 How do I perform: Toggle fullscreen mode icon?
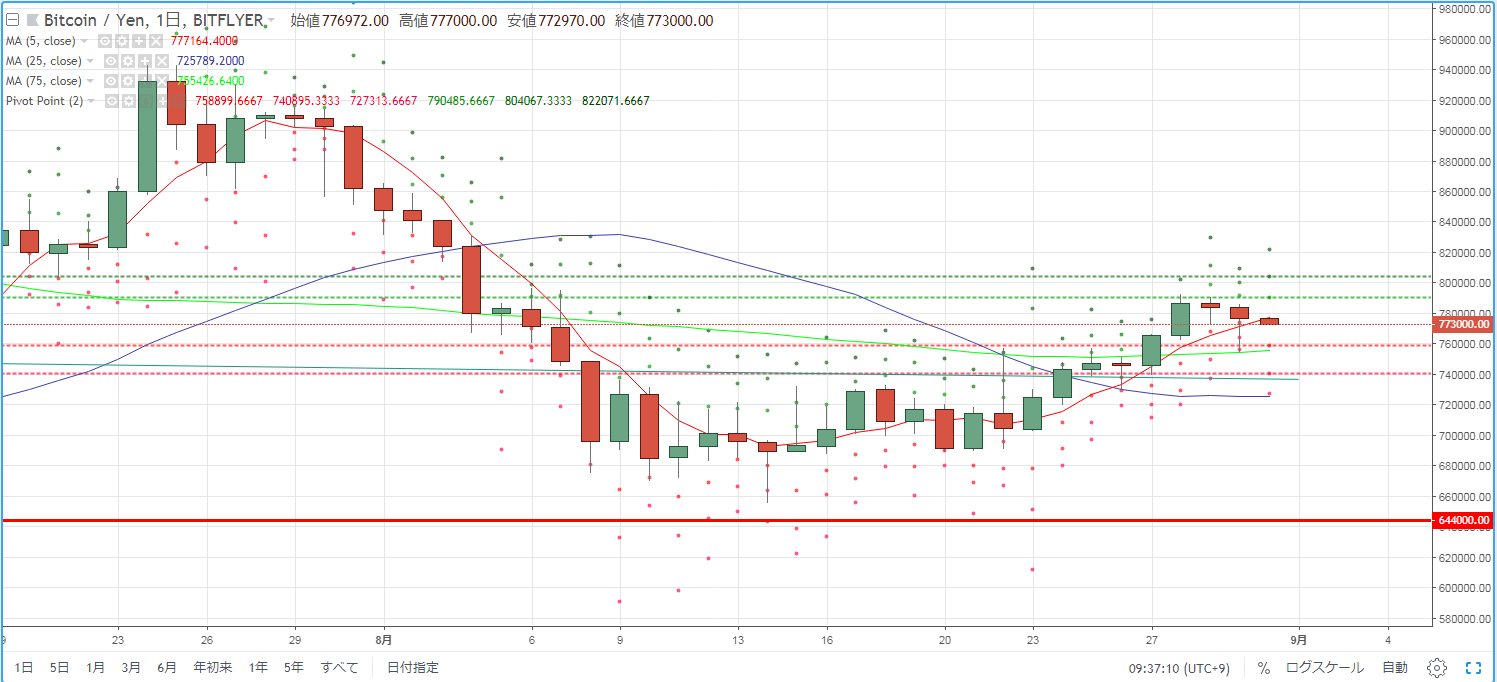coord(1473,667)
